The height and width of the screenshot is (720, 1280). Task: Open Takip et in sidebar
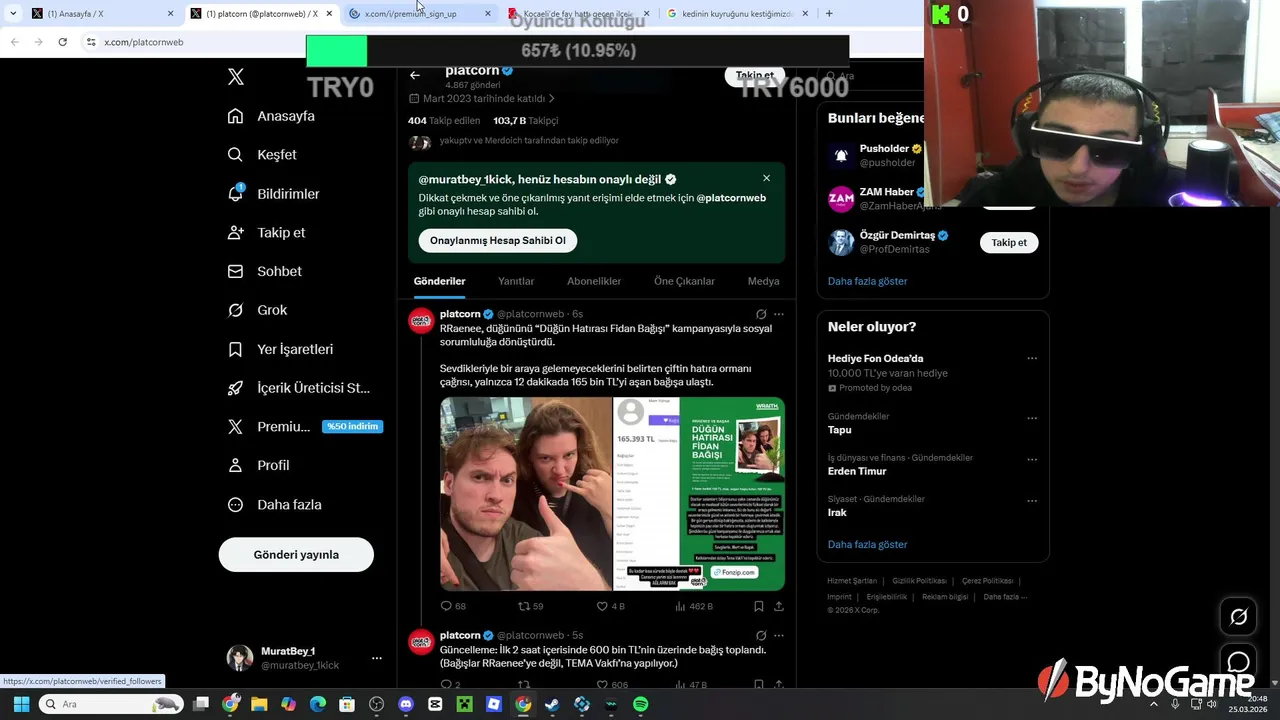tap(266, 232)
